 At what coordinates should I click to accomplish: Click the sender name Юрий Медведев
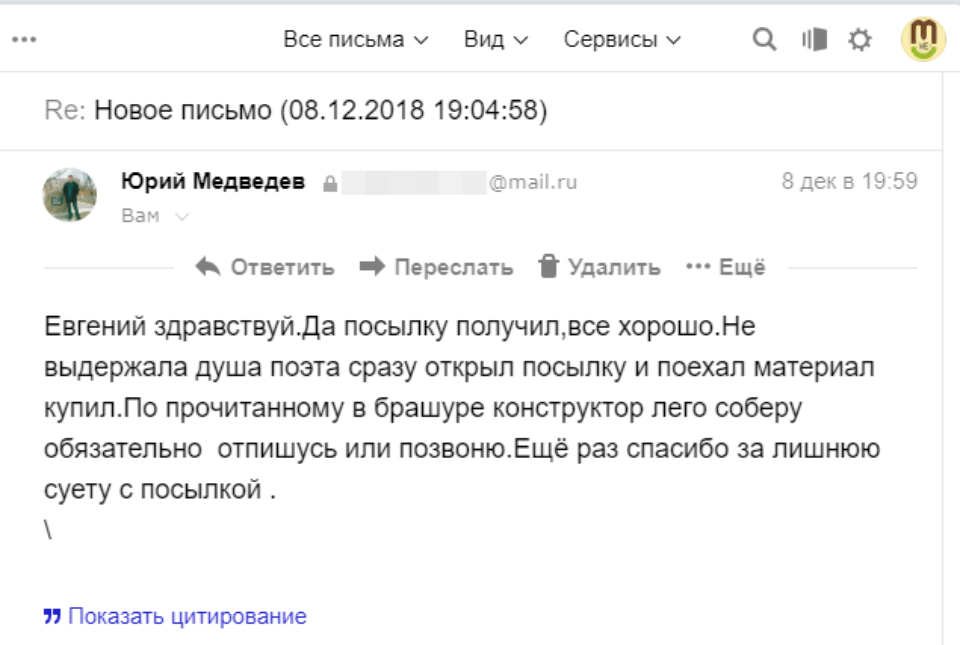pyautogui.click(x=213, y=182)
